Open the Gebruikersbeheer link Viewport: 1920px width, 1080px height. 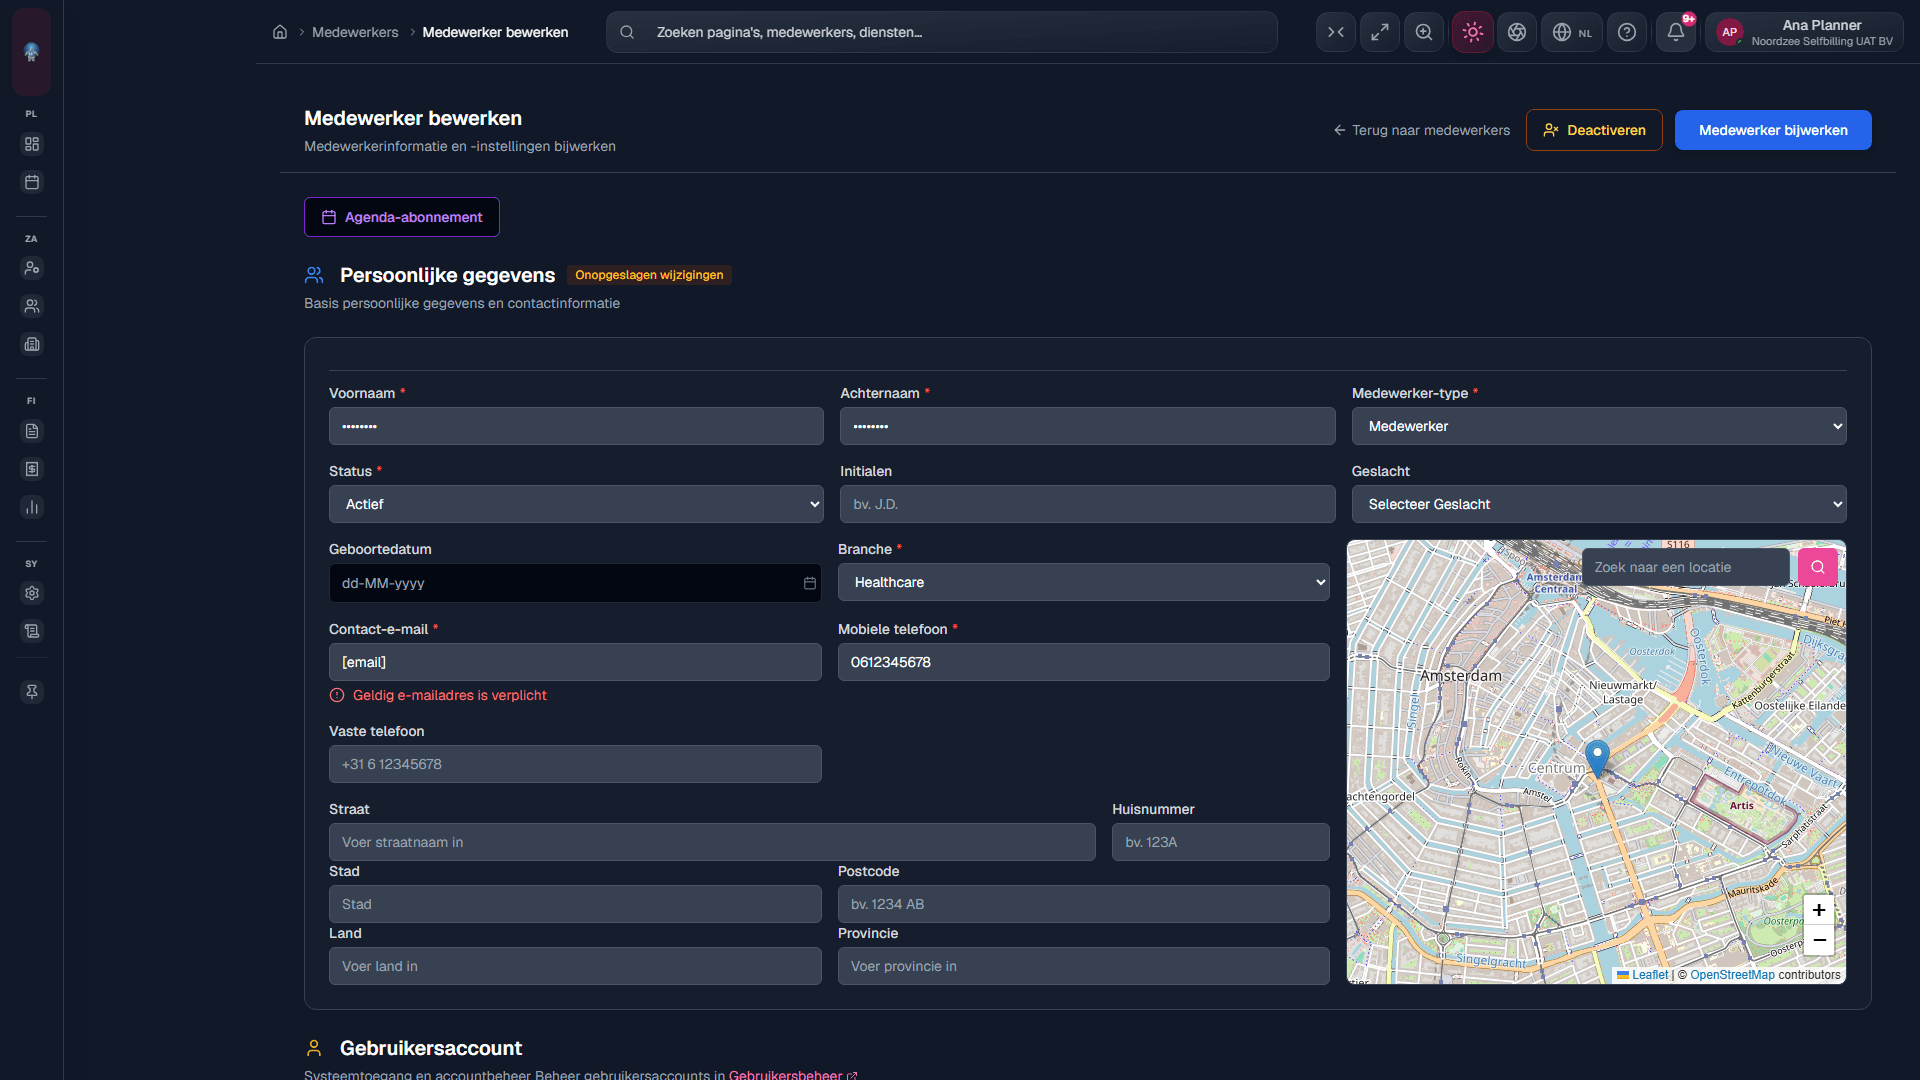[793, 1074]
